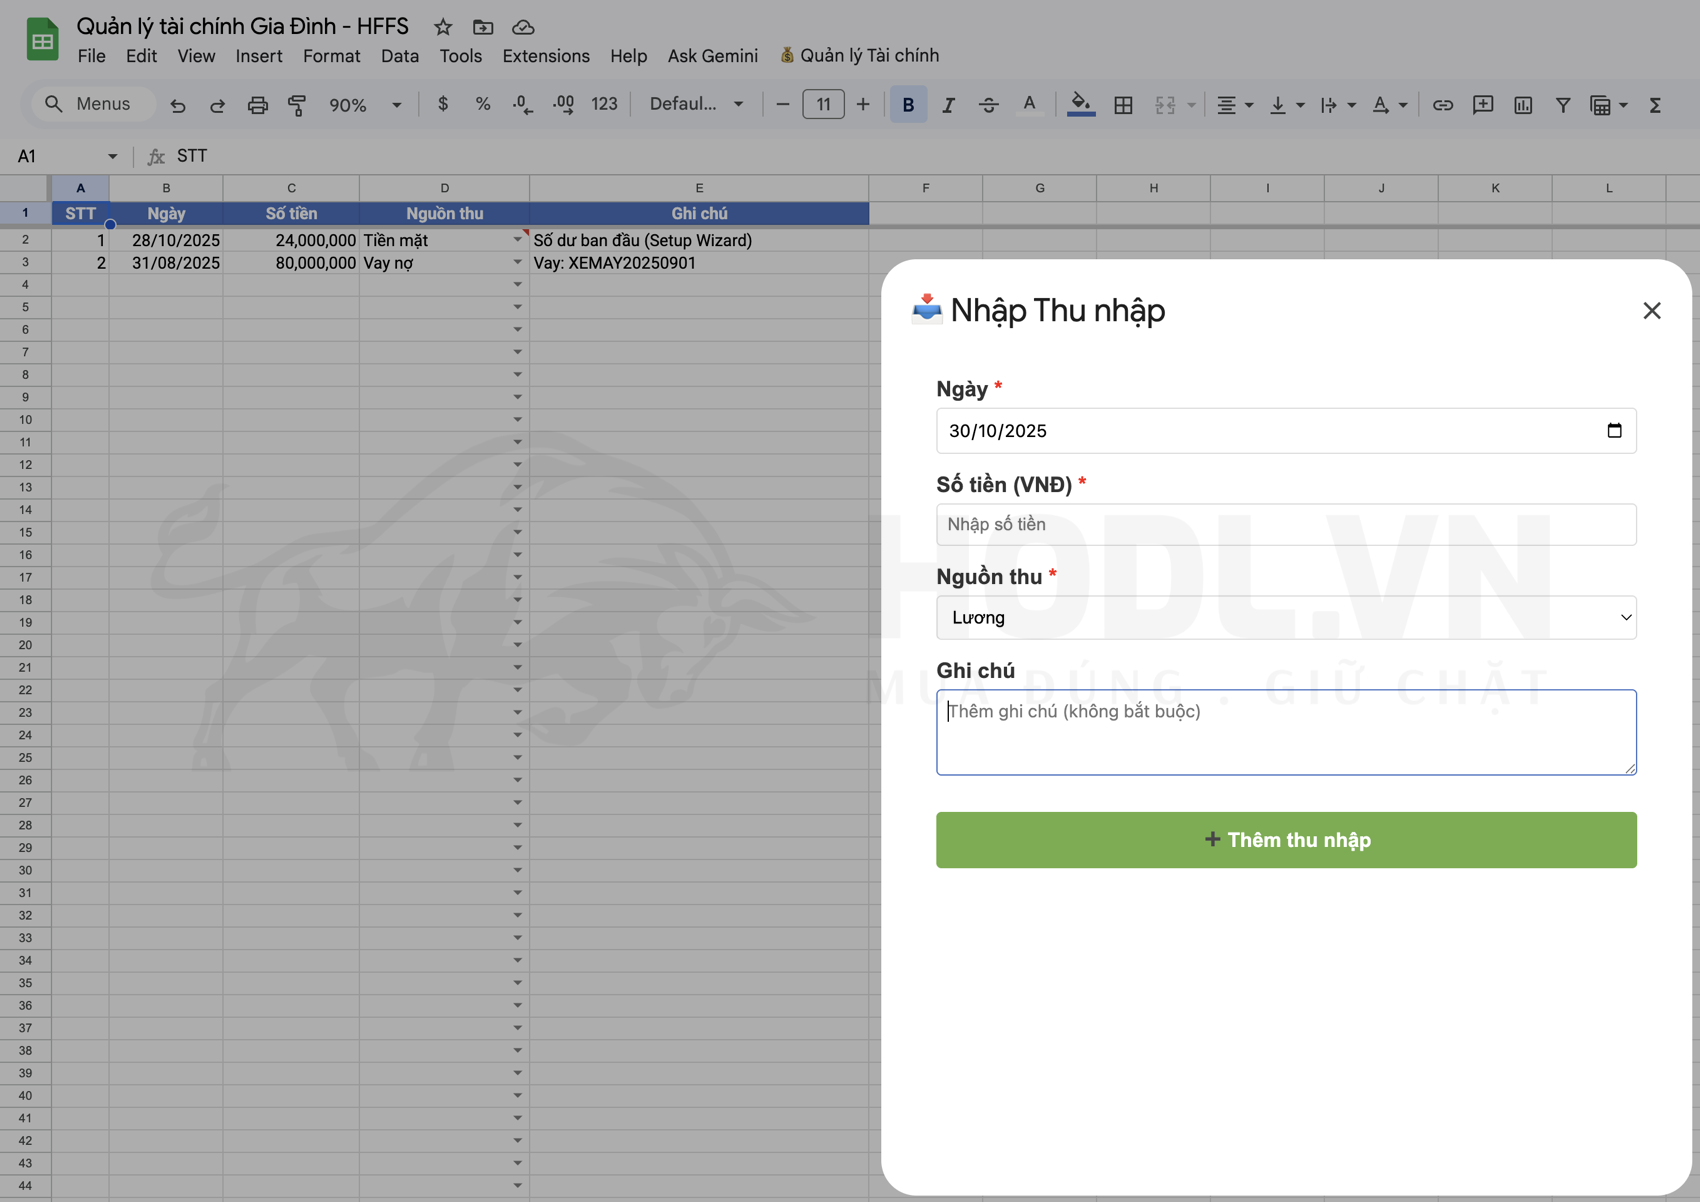Toggle bold formatting off
Viewport: 1700px width, 1202px height.
(908, 104)
